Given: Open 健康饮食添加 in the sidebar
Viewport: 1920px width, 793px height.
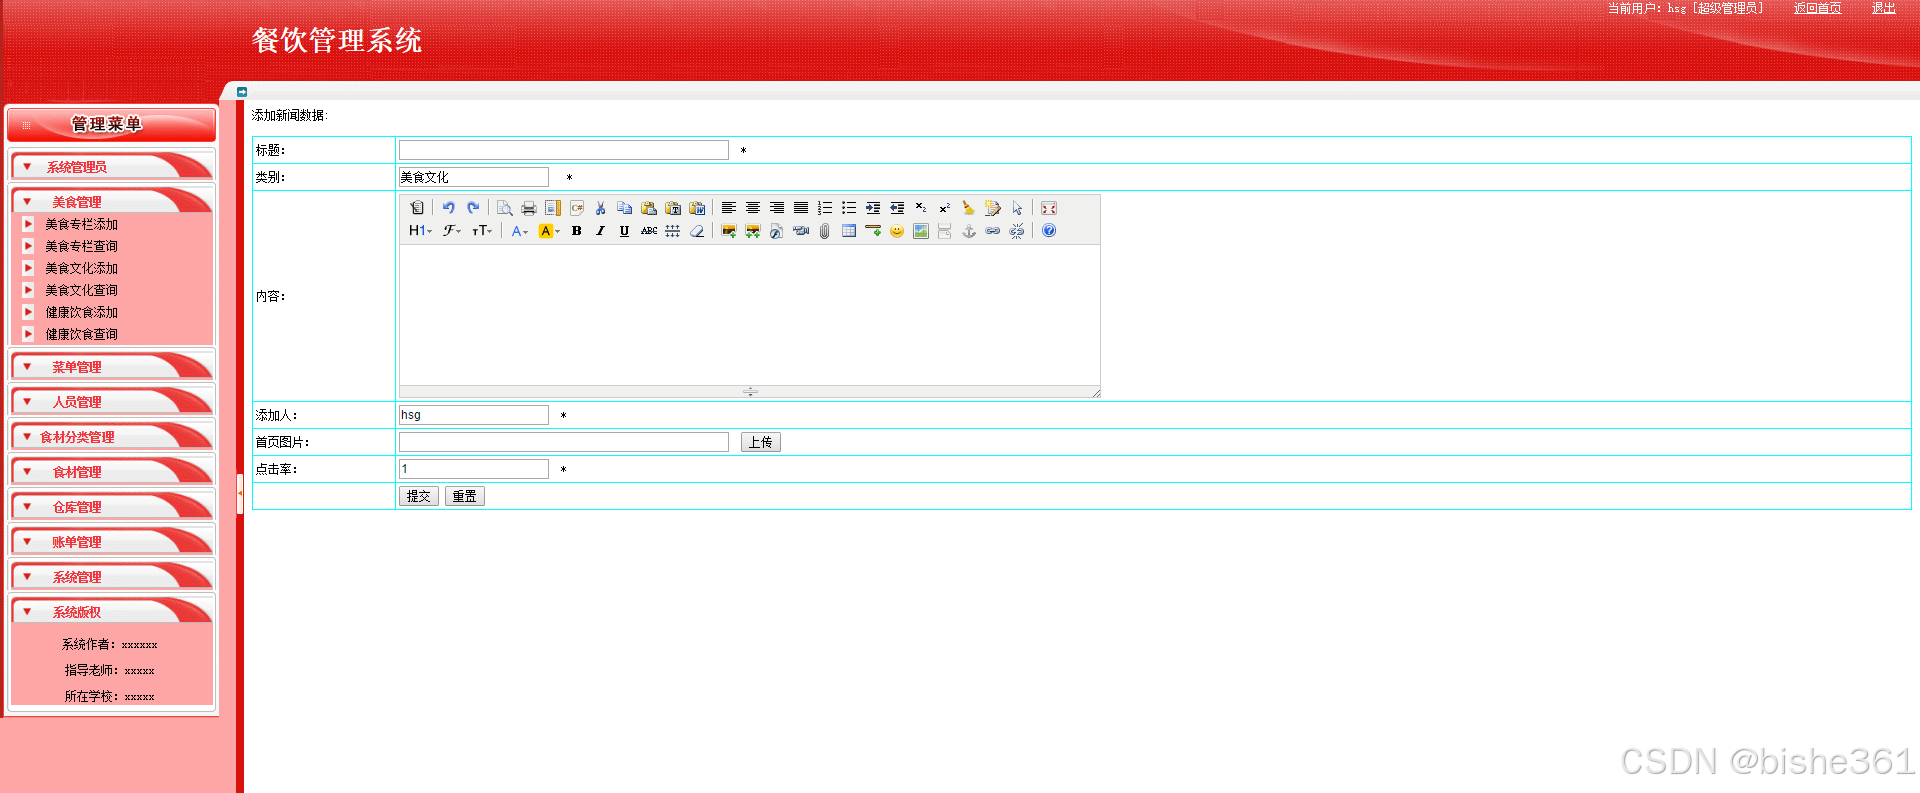Looking at the screenshot, I should point(81,312).
